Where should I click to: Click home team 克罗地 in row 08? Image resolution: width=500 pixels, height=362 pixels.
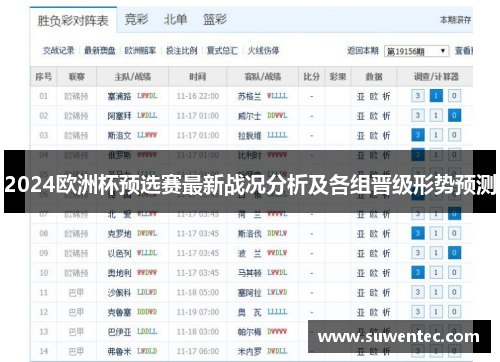click(119, 234)
